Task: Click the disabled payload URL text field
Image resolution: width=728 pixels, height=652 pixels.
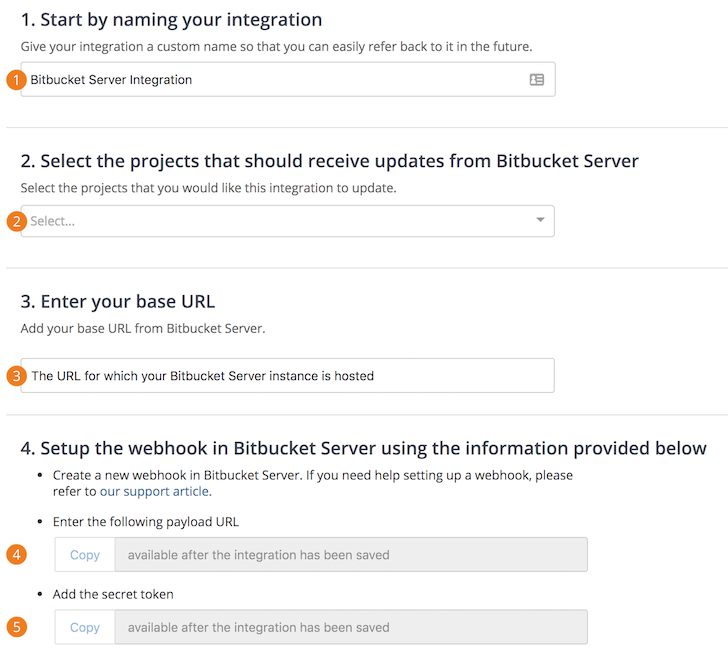Action: click(350, 555)
